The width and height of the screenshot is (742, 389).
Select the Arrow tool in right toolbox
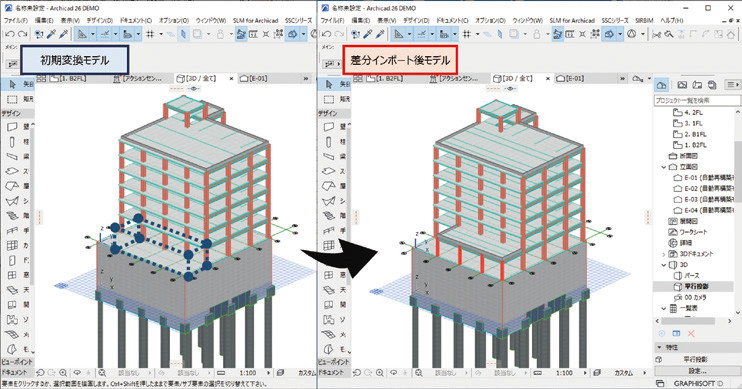click(329, 84)
